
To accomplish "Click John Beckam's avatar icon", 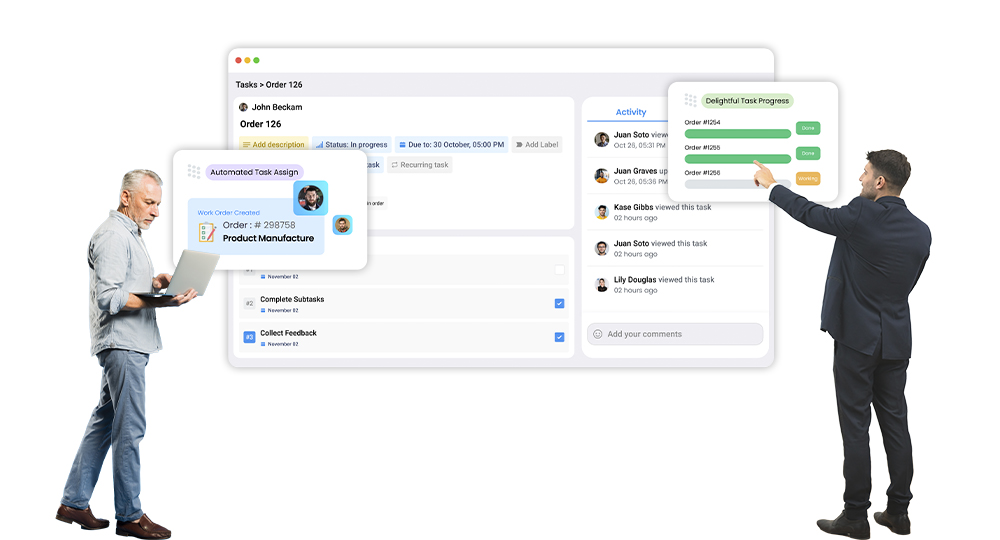I will point(243,107).
